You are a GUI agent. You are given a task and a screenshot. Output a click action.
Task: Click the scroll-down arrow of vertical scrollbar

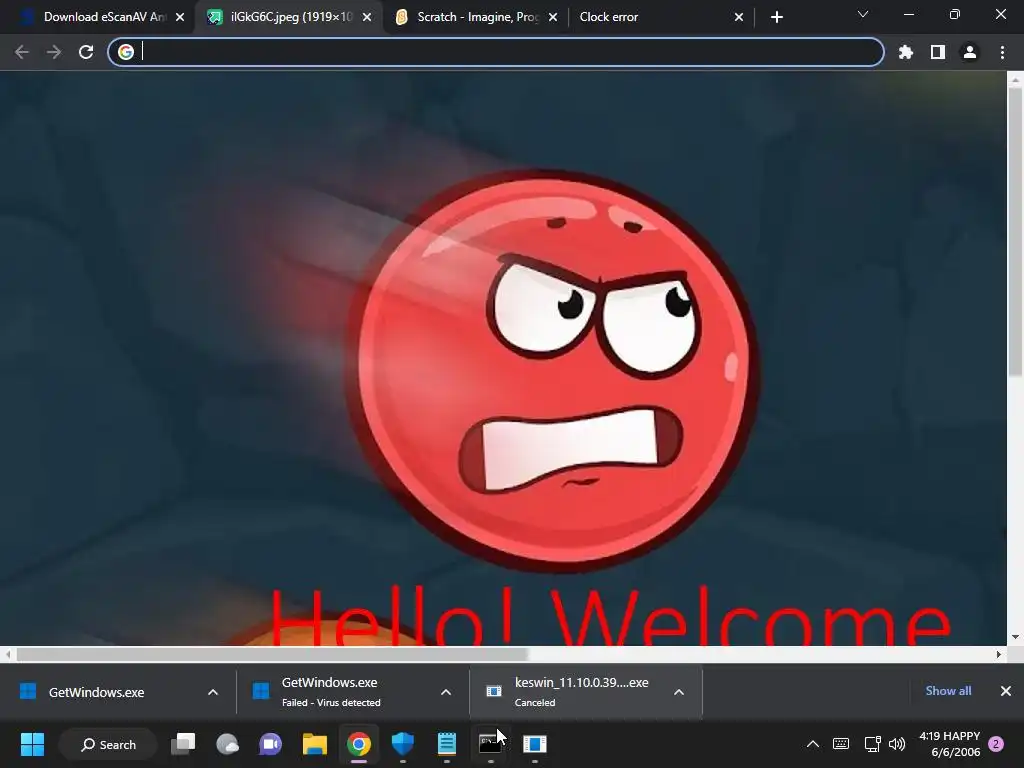tap(1015, 637)
